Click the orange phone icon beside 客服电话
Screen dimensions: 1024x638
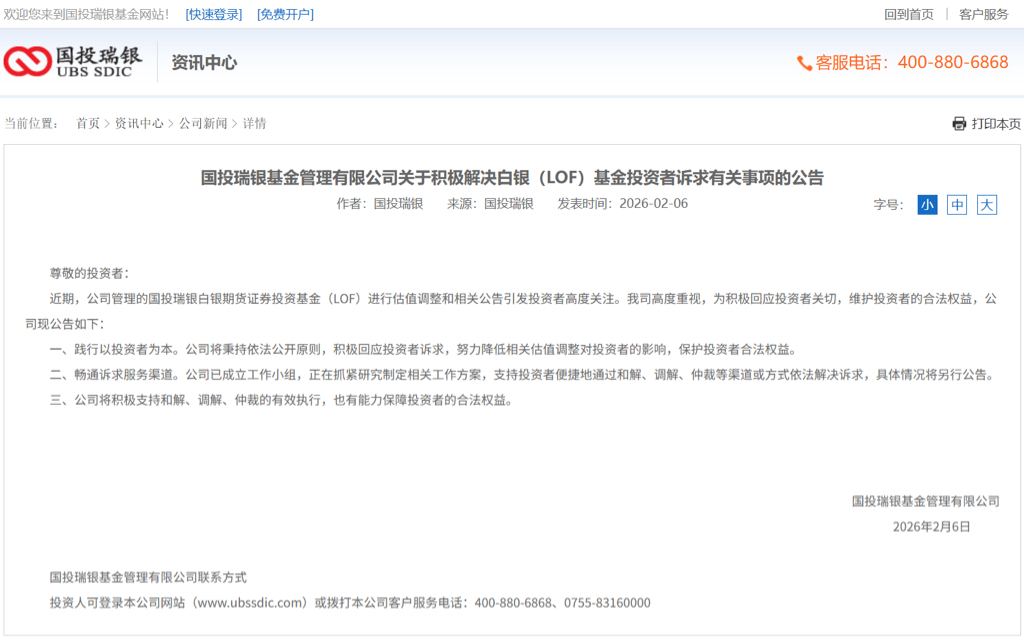[804, 63]
